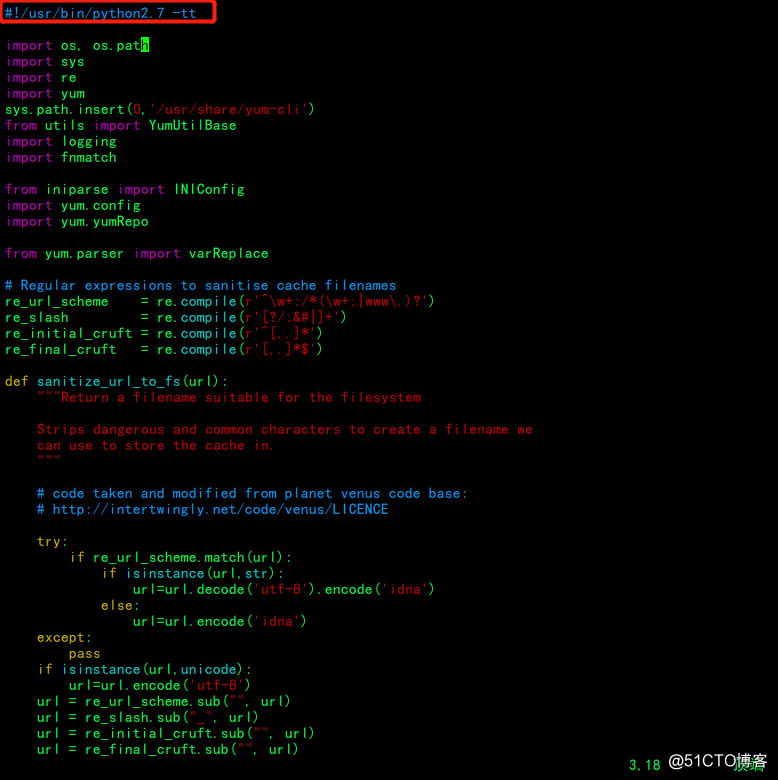Click the '# Regular expressions to sanitise' comment
Viewport: 778px width, 780px height.
(x=200, y=286)
